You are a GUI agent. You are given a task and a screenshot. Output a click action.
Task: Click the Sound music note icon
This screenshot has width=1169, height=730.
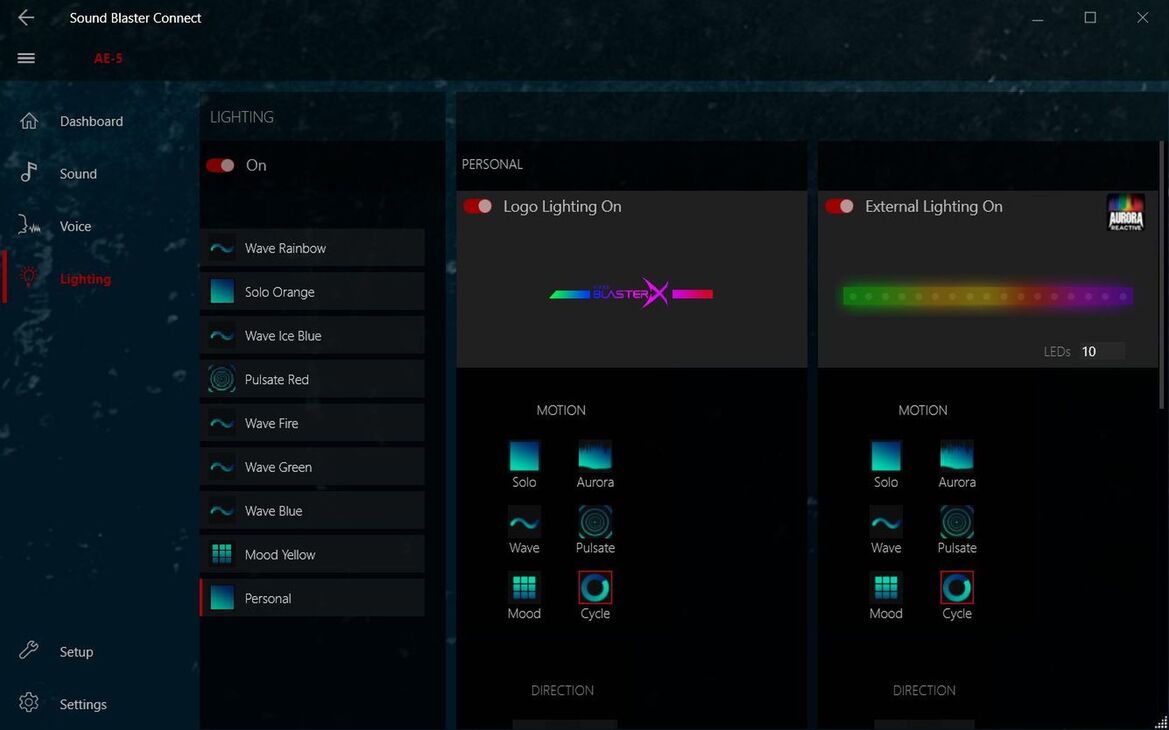(x=28, y=172)
